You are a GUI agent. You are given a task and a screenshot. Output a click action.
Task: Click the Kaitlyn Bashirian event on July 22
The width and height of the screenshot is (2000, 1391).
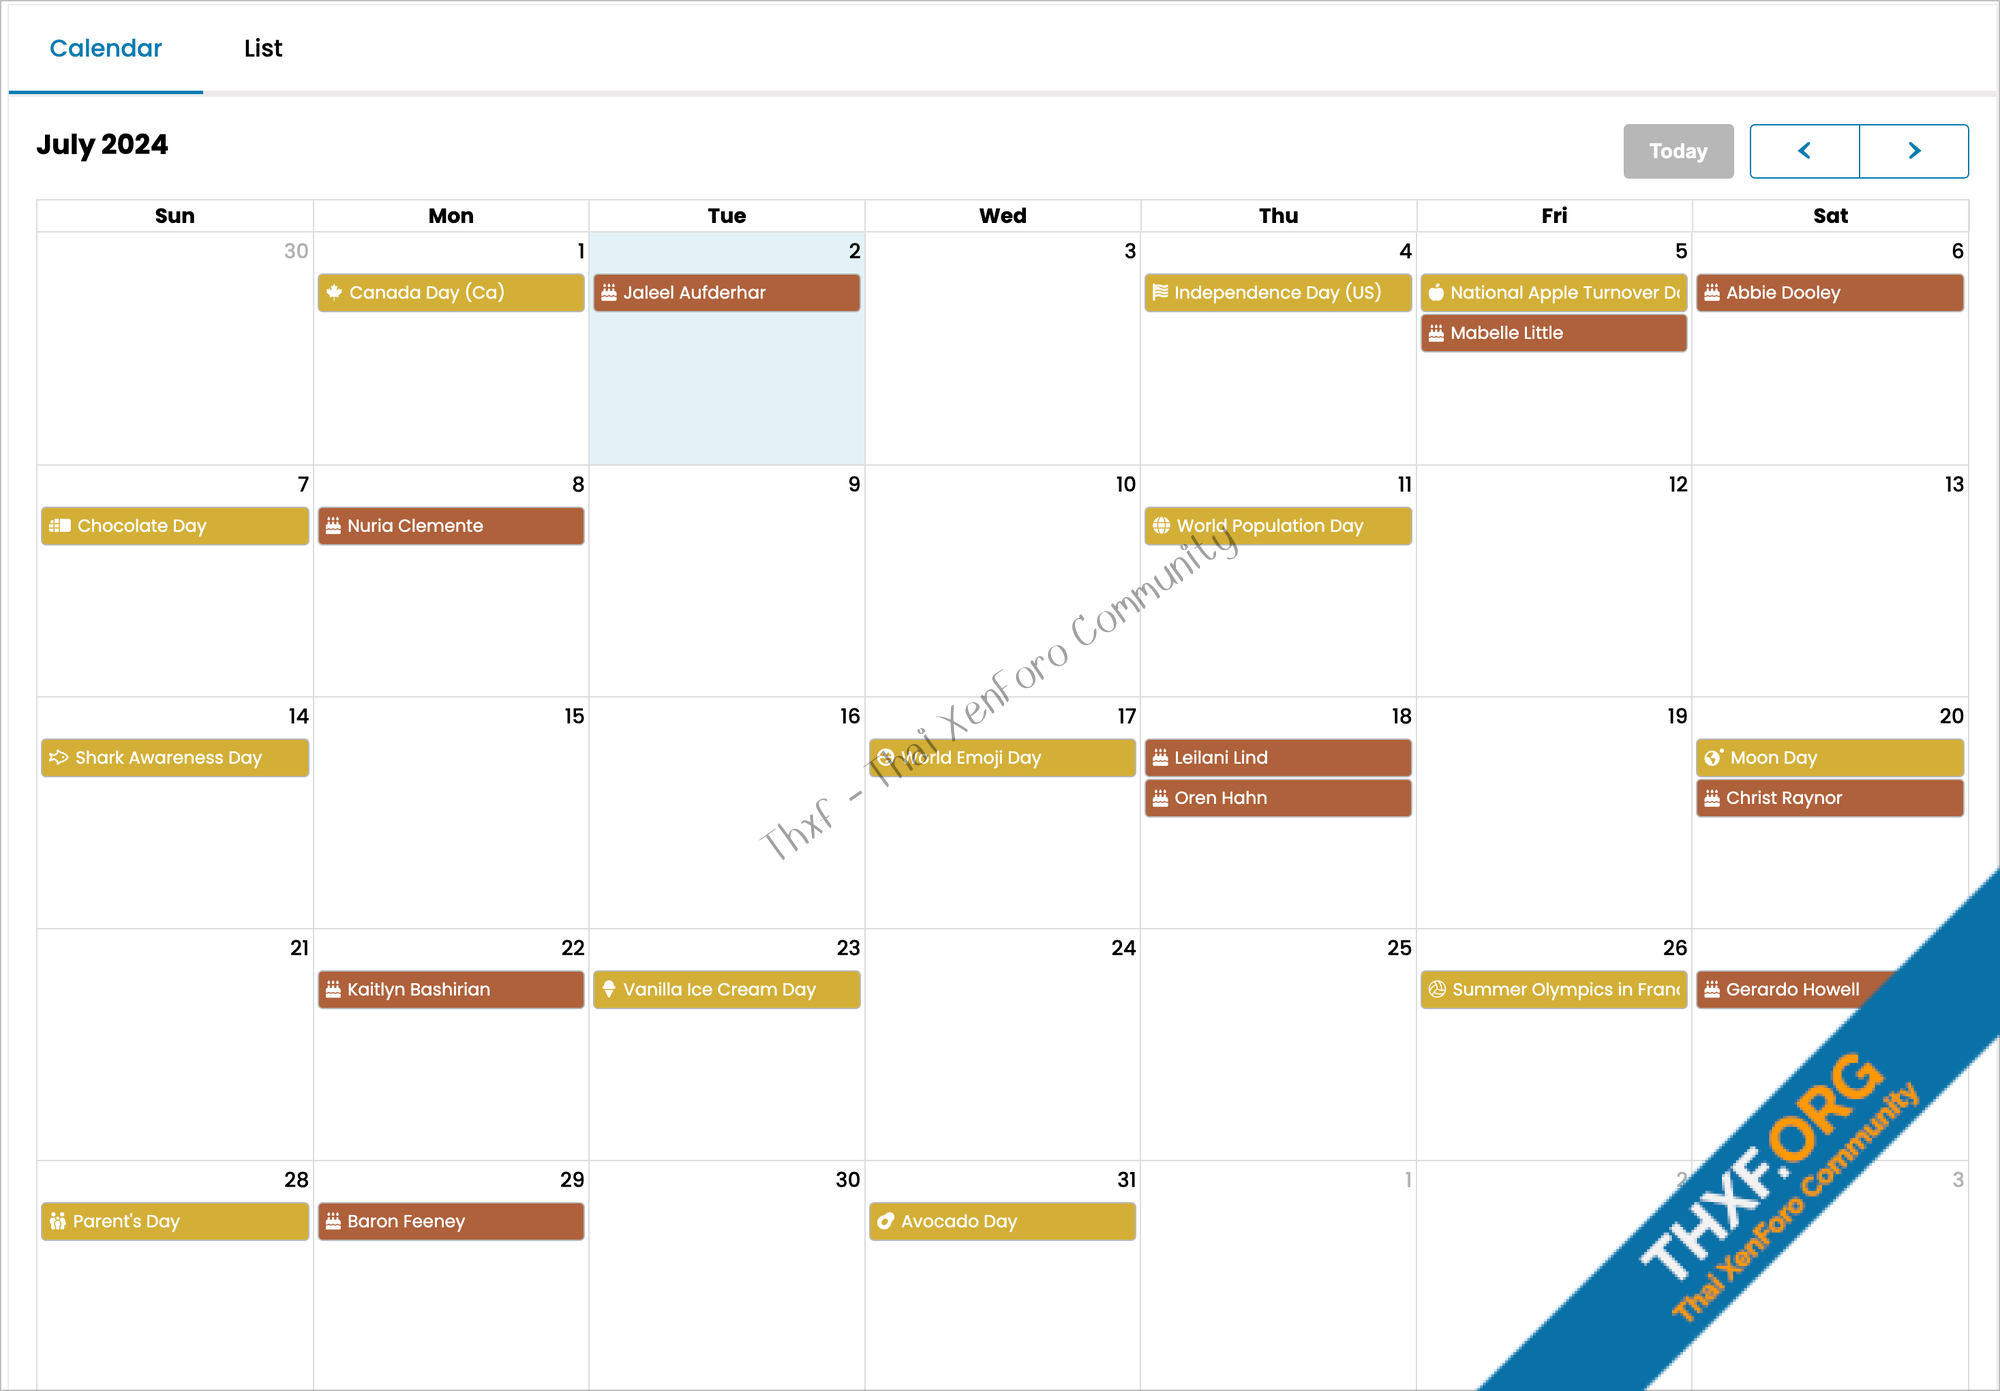(x=451, y=990)
